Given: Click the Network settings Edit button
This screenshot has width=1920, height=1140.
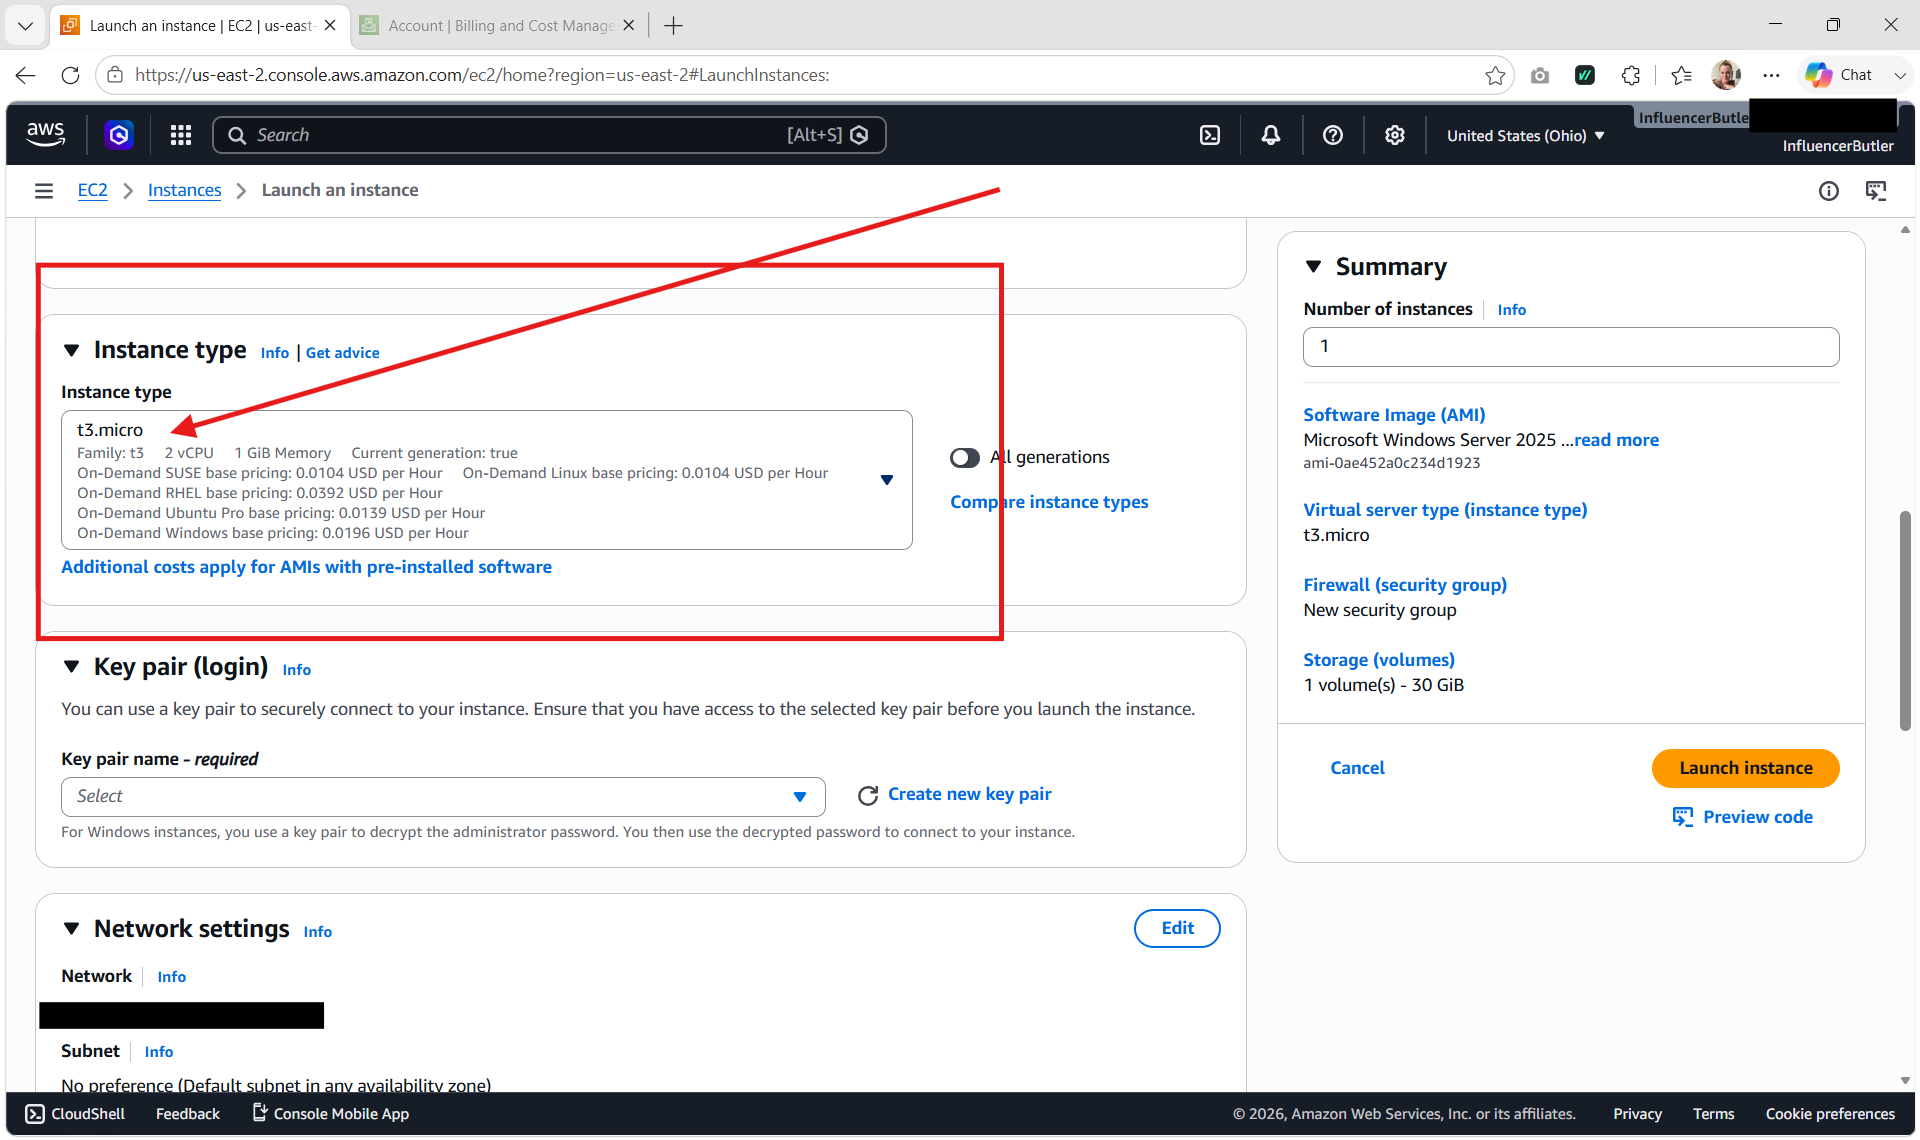Looking at the screenshot, I should 1177,928.
